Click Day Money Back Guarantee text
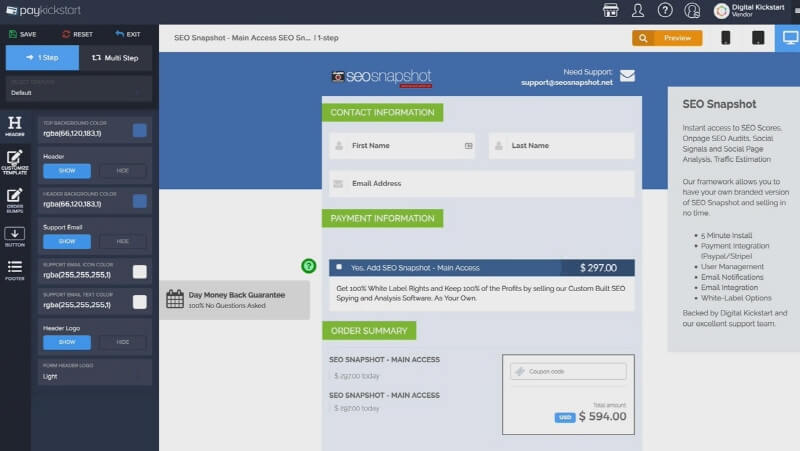 coord(237,295)
